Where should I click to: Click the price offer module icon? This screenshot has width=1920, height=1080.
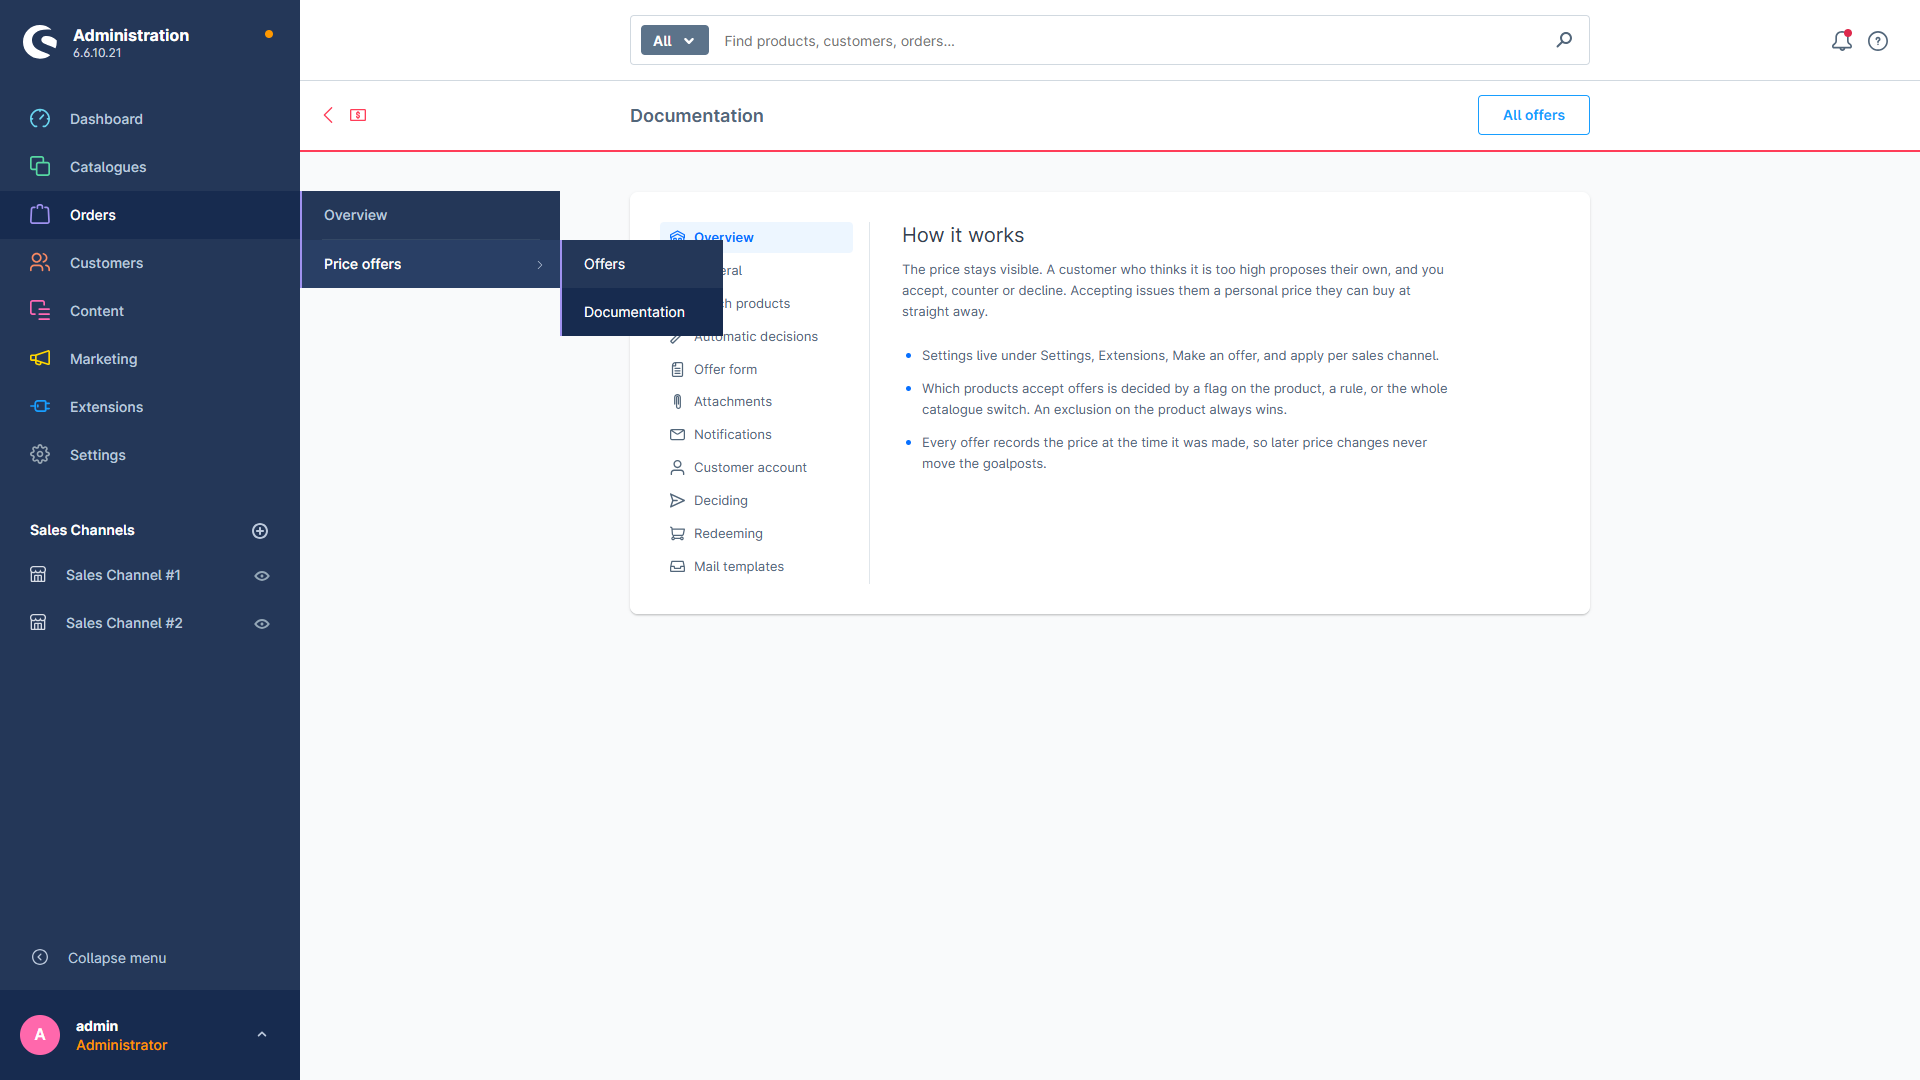[358, 115]
